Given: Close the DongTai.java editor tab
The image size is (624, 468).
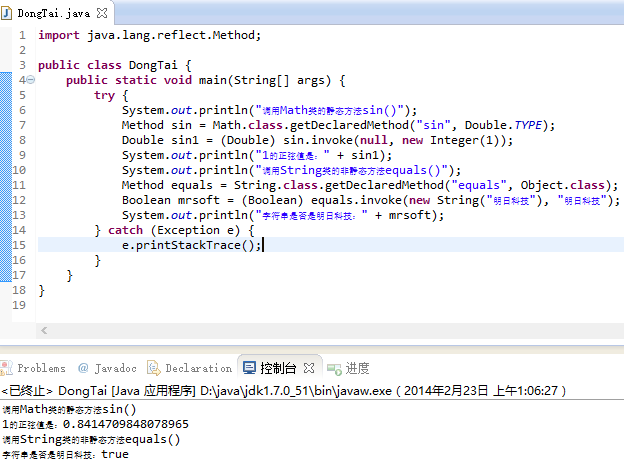Looking at the screenshot, I should 102,13.
